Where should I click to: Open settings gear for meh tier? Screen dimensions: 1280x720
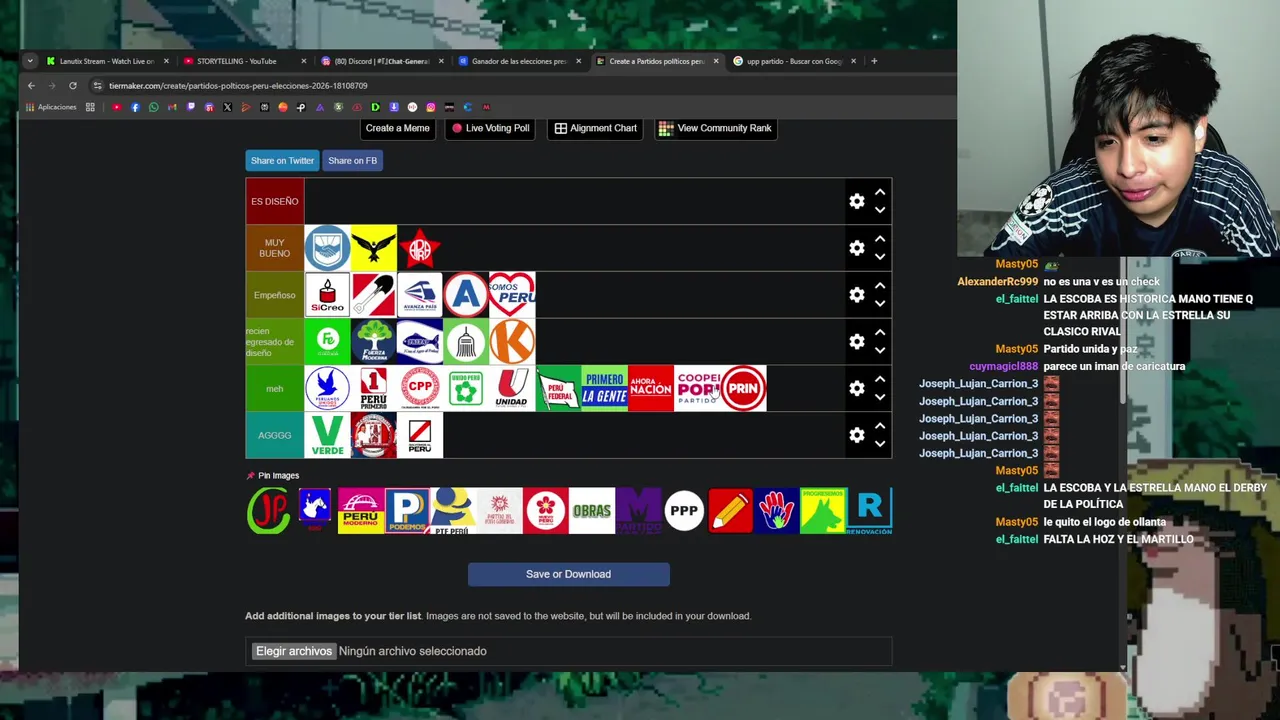[x=857, y=388]
